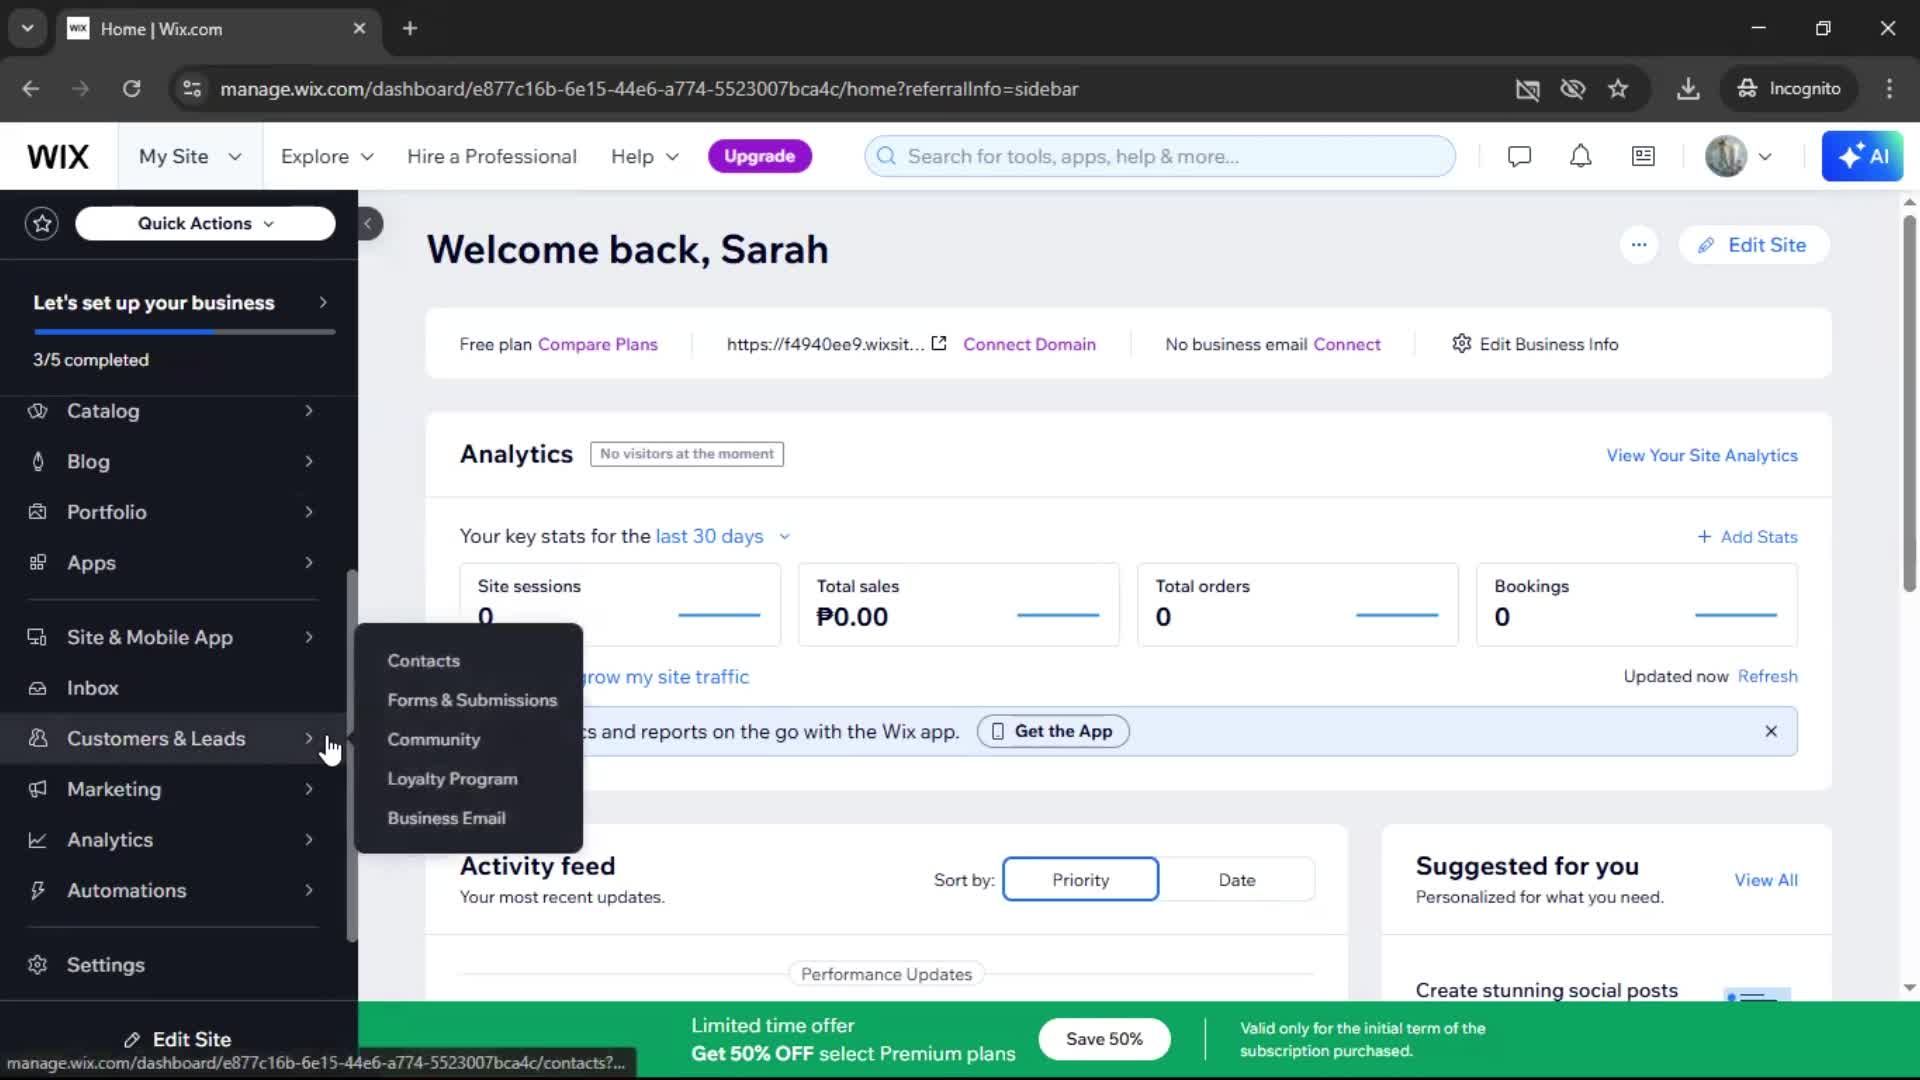The image size is (1920, 1080).
Task: Expand the Quick Actions dropdown
Action: [x=205, y=223]
